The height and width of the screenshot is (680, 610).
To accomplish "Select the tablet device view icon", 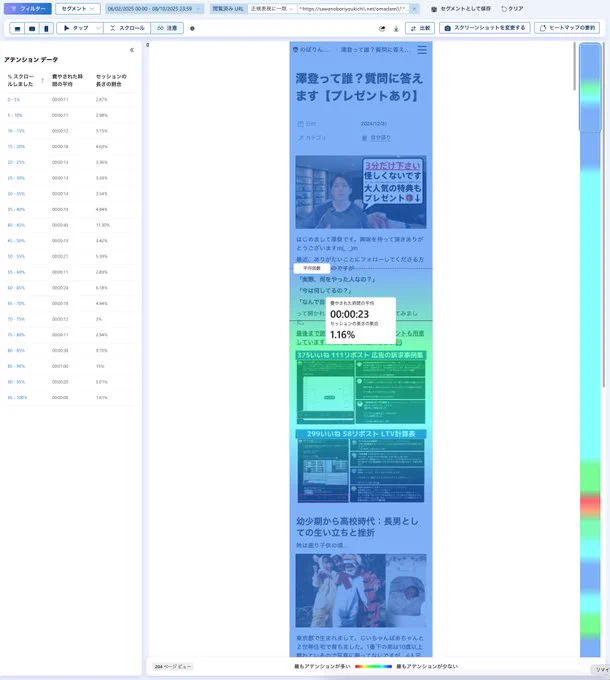I will pyautogui.click(x=32, y=28).
